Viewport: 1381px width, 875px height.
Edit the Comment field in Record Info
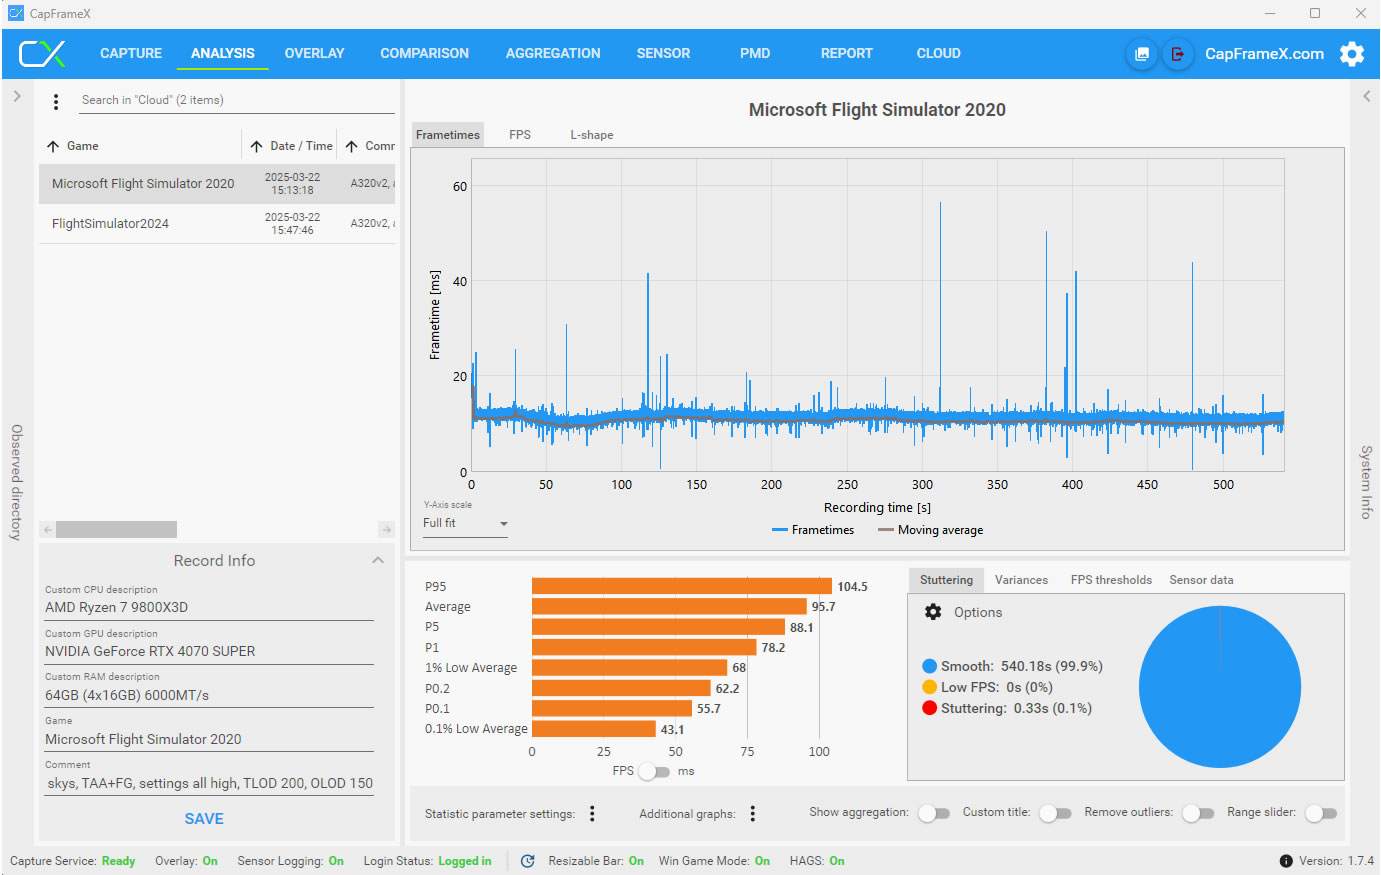coord(209,784)
